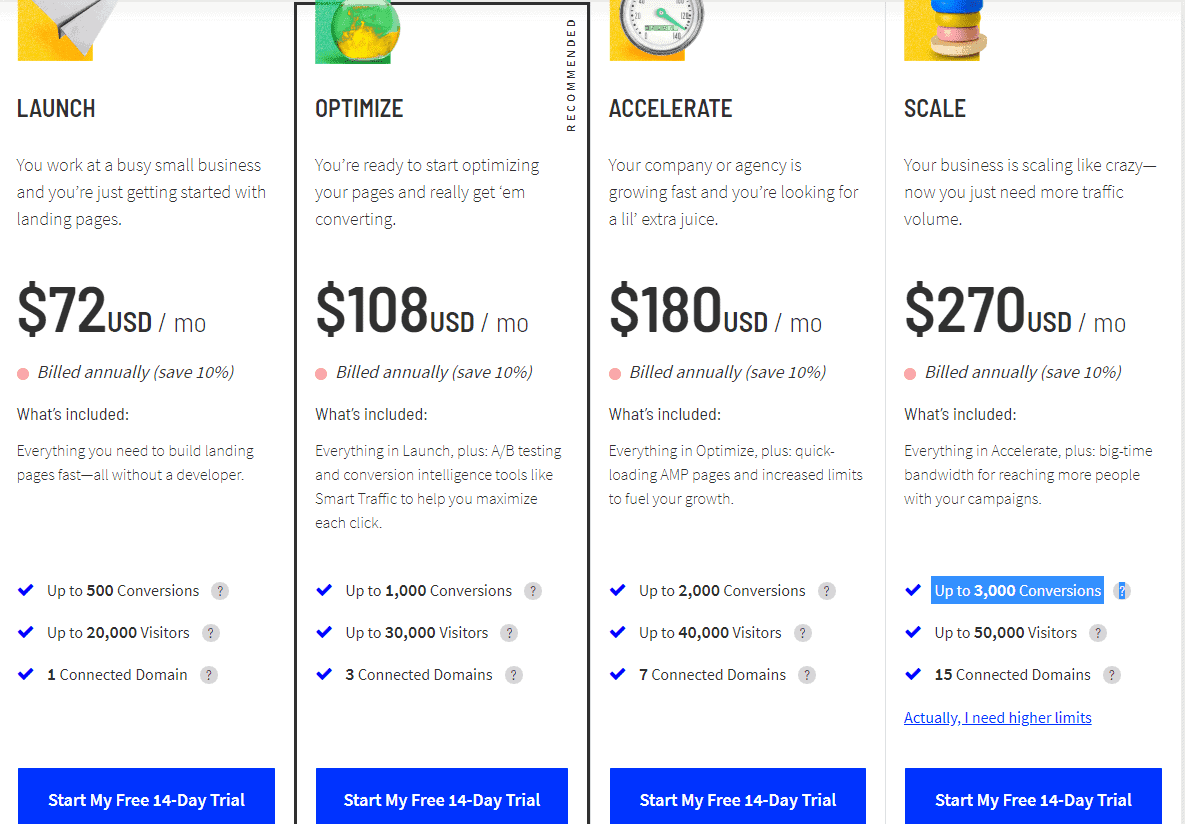
Task: Show tooltip for 1 Connected Domain
Action: 209,675
